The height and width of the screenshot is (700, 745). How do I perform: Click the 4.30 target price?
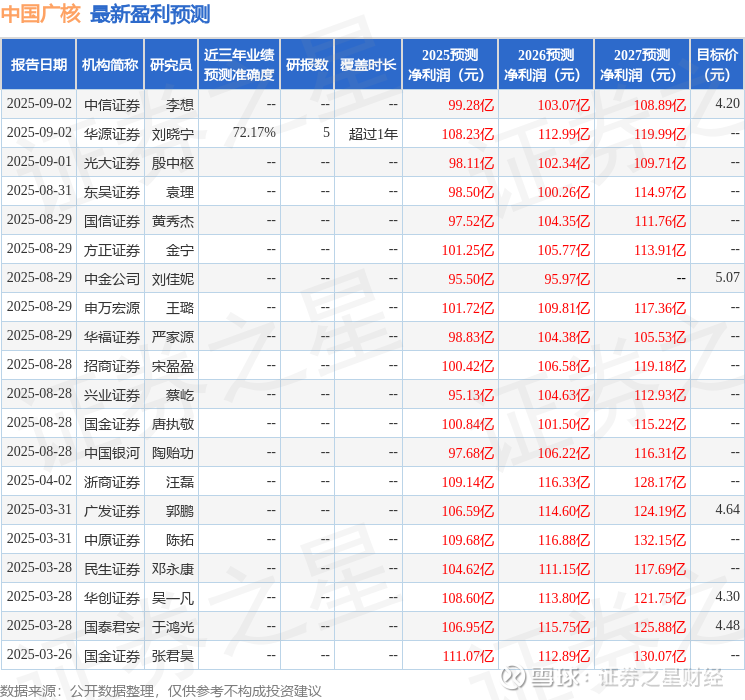coord(727,596)
